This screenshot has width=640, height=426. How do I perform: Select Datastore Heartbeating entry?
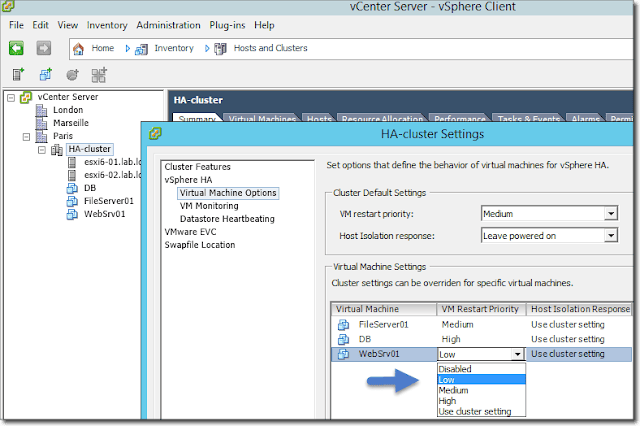pos(227,219)
